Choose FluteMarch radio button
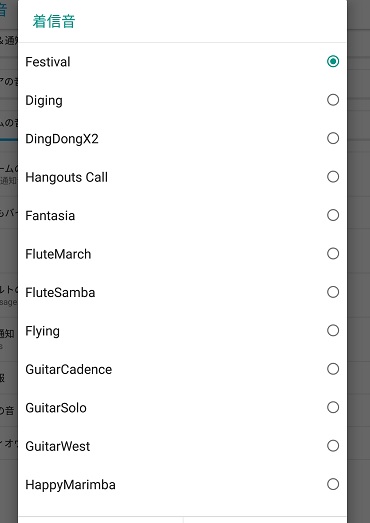This screenshot has width=370, height=523. (x=333, y=253)
